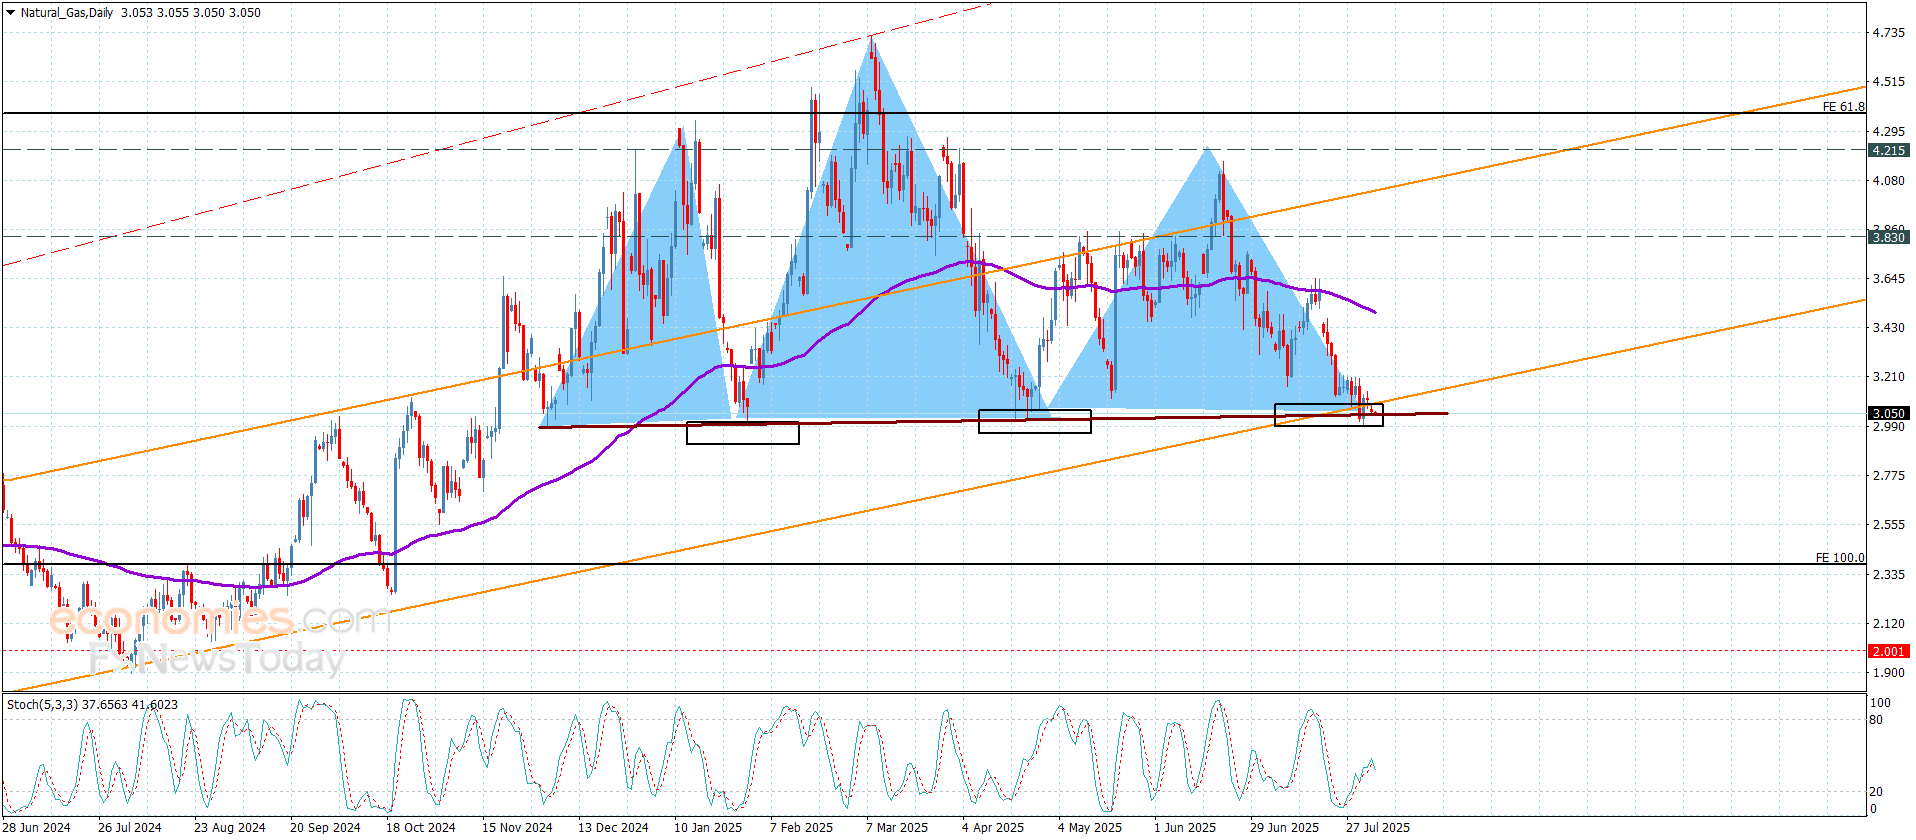This screenshot has width=1916, height=840.
Task: Click the Stochastic scale value 100
Action: (1880, 703)
